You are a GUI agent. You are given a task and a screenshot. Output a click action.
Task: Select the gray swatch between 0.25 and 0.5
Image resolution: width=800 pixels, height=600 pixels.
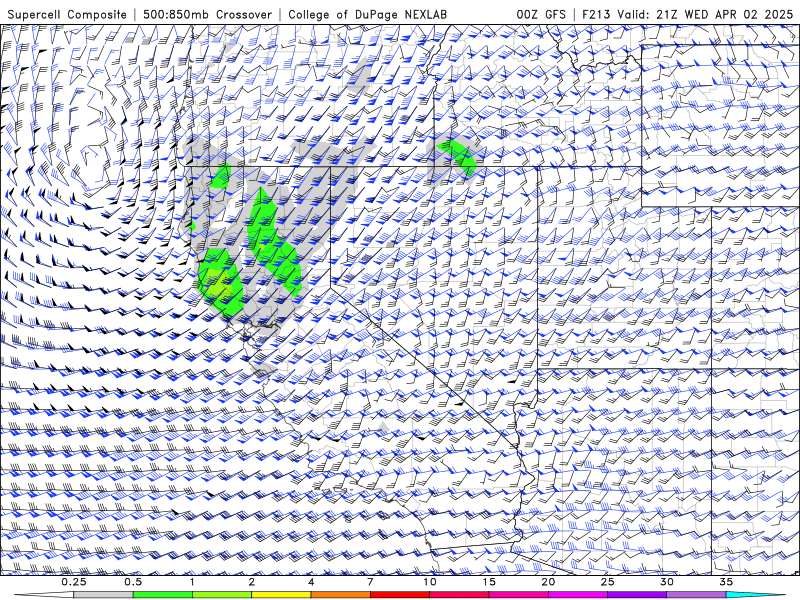point(104,595)
